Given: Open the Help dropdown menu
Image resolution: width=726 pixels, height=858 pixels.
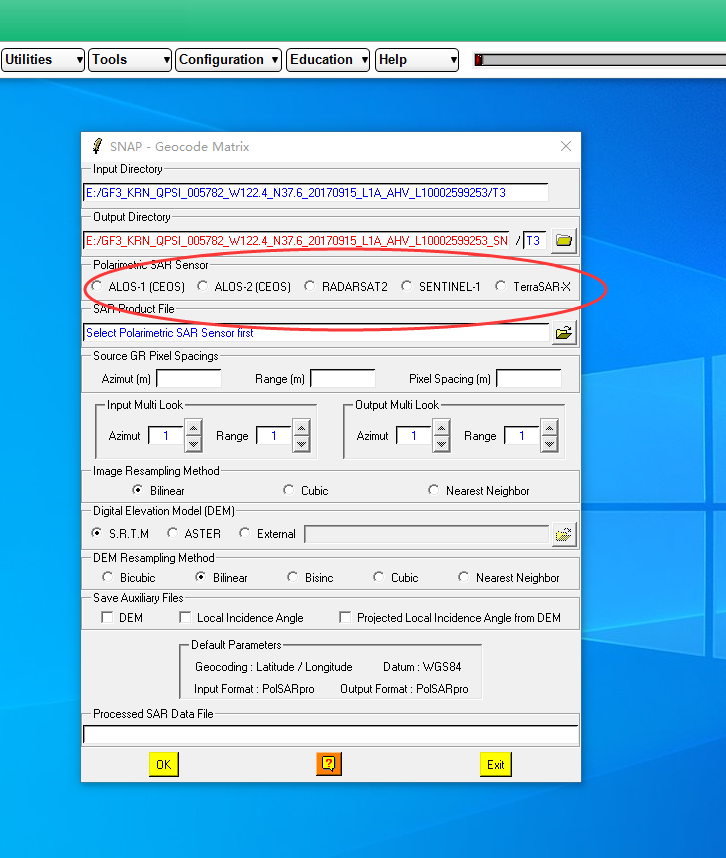Looking at the screenshot, I should tap(417, 60).
